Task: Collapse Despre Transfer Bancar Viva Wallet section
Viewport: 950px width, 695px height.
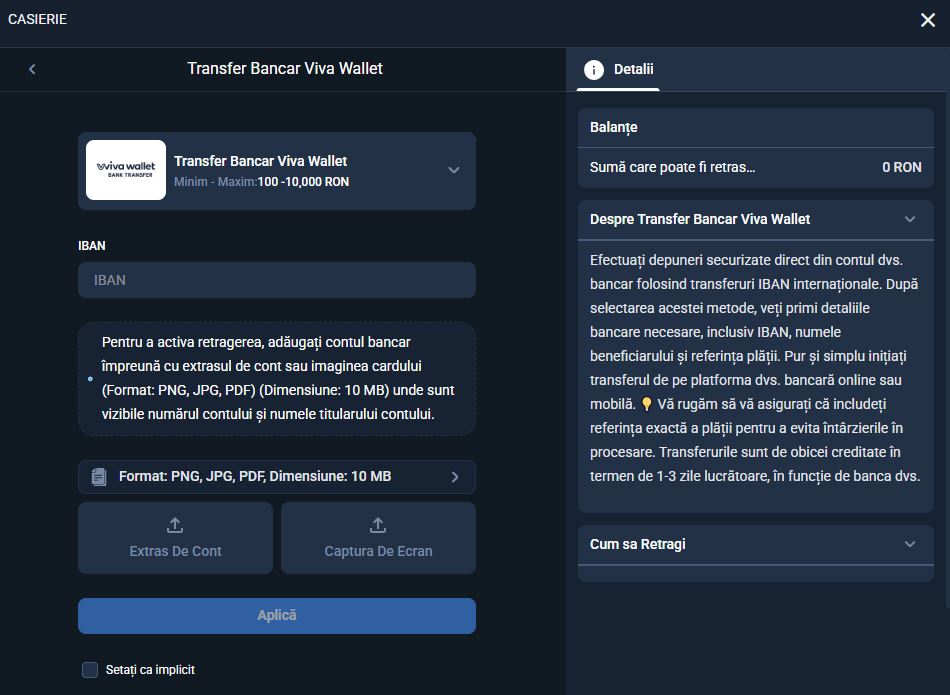Action: 909,219
